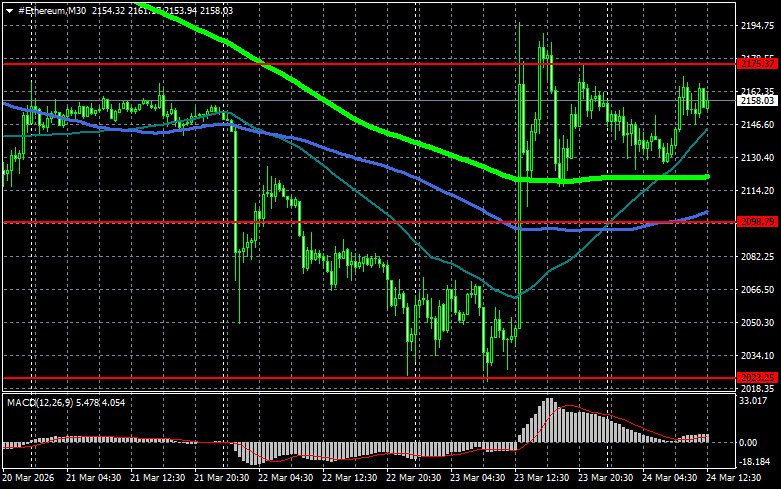Image resolution: width=781 pixels, height=489 pixels.
Task: Click the 24 Mar 12:30 time label
Action: click(x=734, y=478)
